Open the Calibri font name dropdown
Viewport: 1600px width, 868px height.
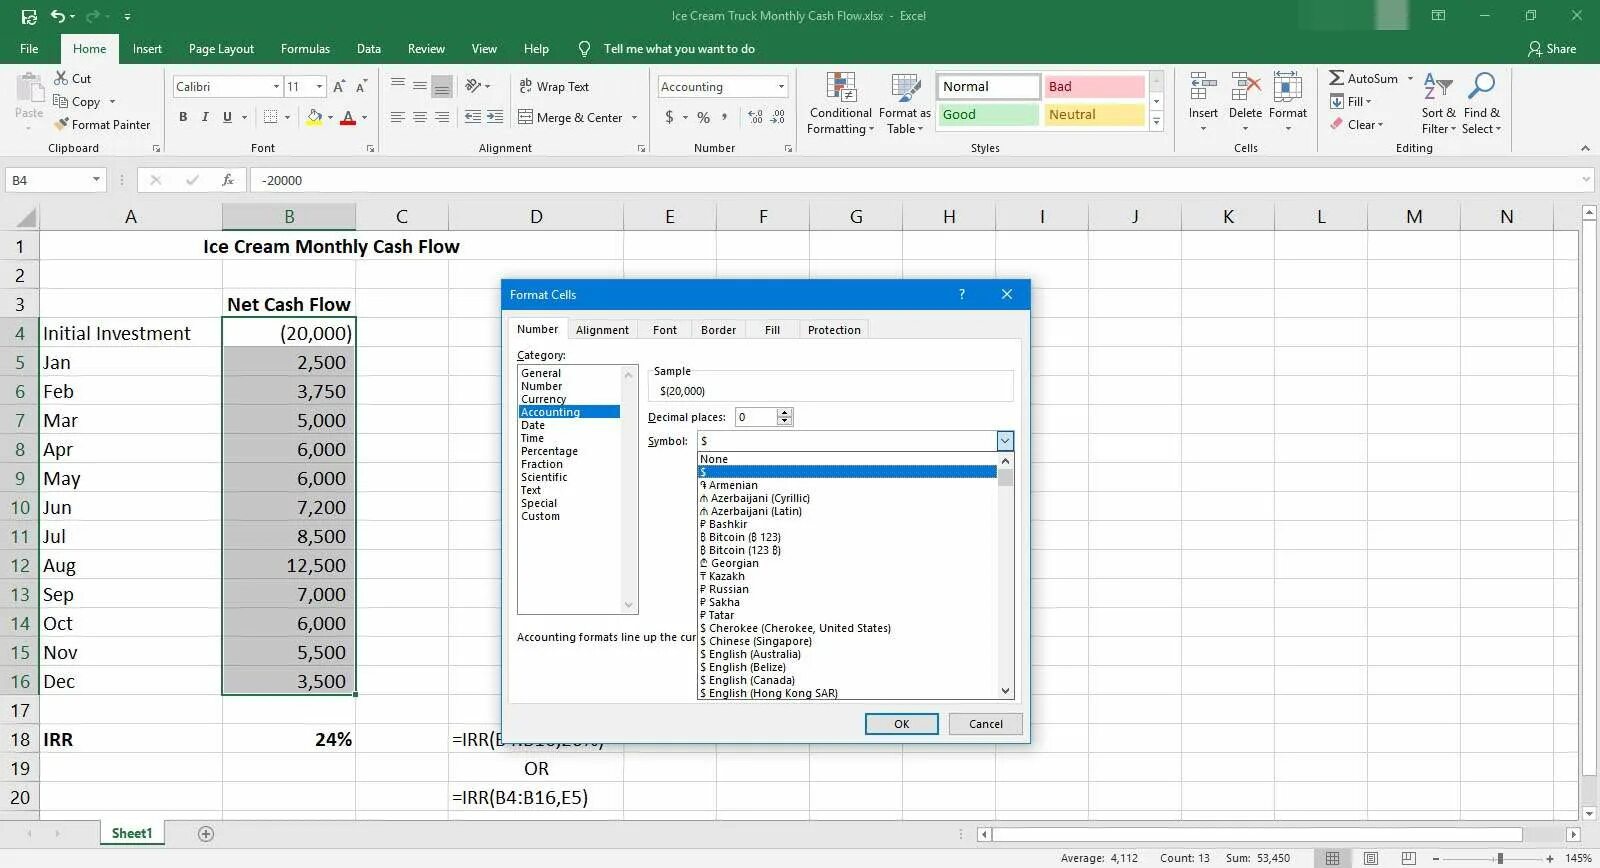276,87
